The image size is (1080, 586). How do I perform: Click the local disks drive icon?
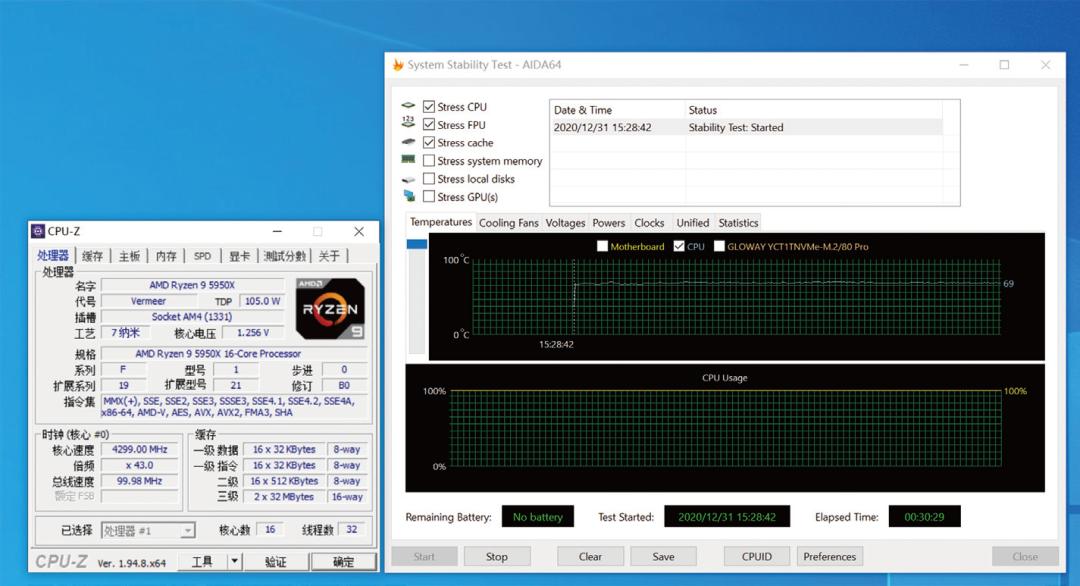click(x=408, y=179)
